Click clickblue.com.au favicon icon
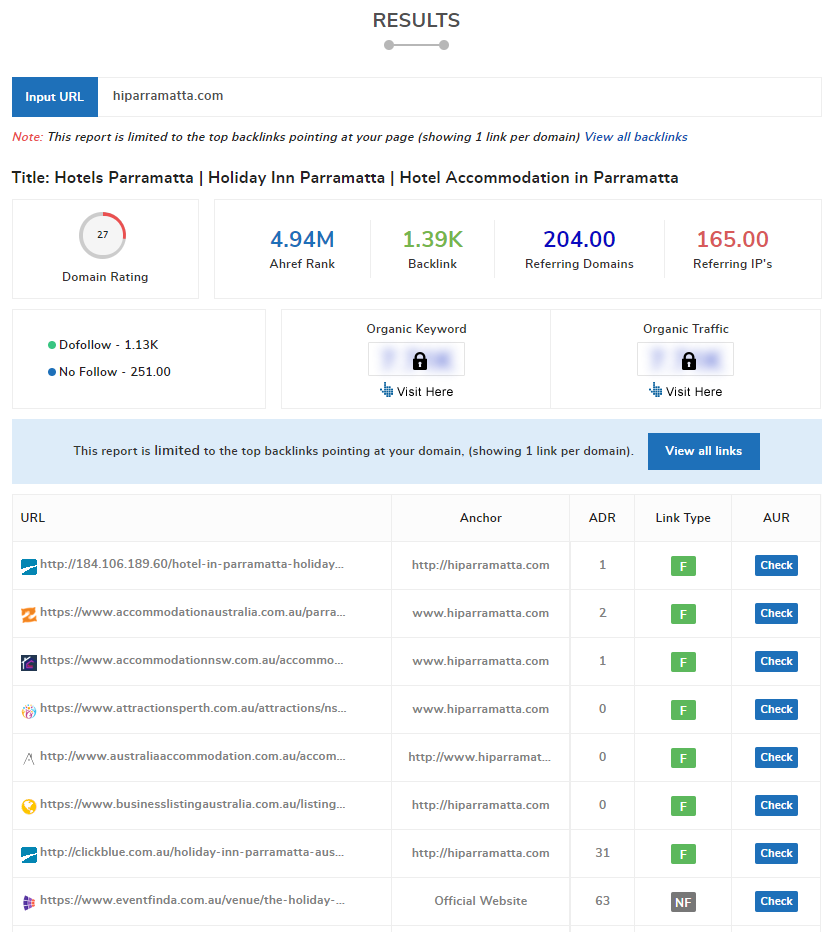This screenshot has height=932, width=828. [29, 854]
